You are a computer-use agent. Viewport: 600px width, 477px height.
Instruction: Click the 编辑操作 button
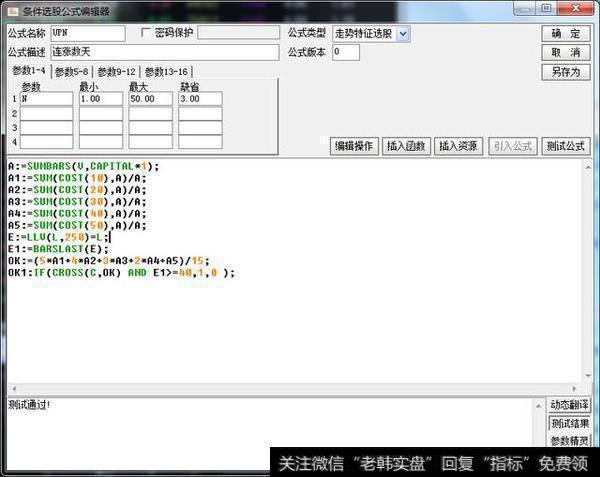click(354, 146)
